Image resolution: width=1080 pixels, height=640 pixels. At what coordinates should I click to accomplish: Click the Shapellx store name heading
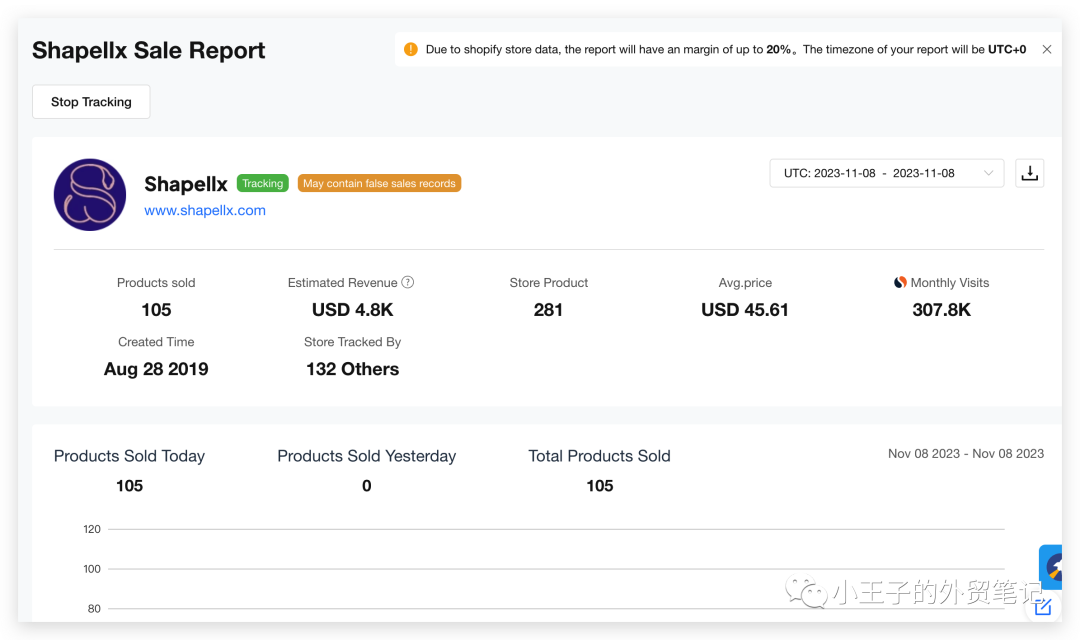pos(186,184)
